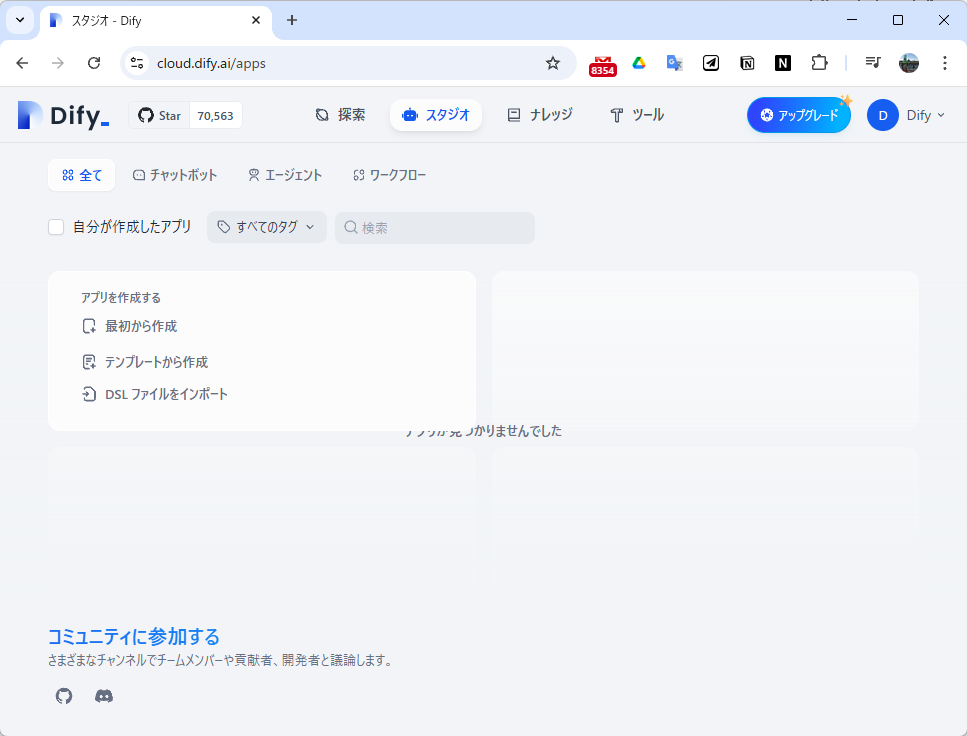Click the blue D account avatar

coord(883,115)
